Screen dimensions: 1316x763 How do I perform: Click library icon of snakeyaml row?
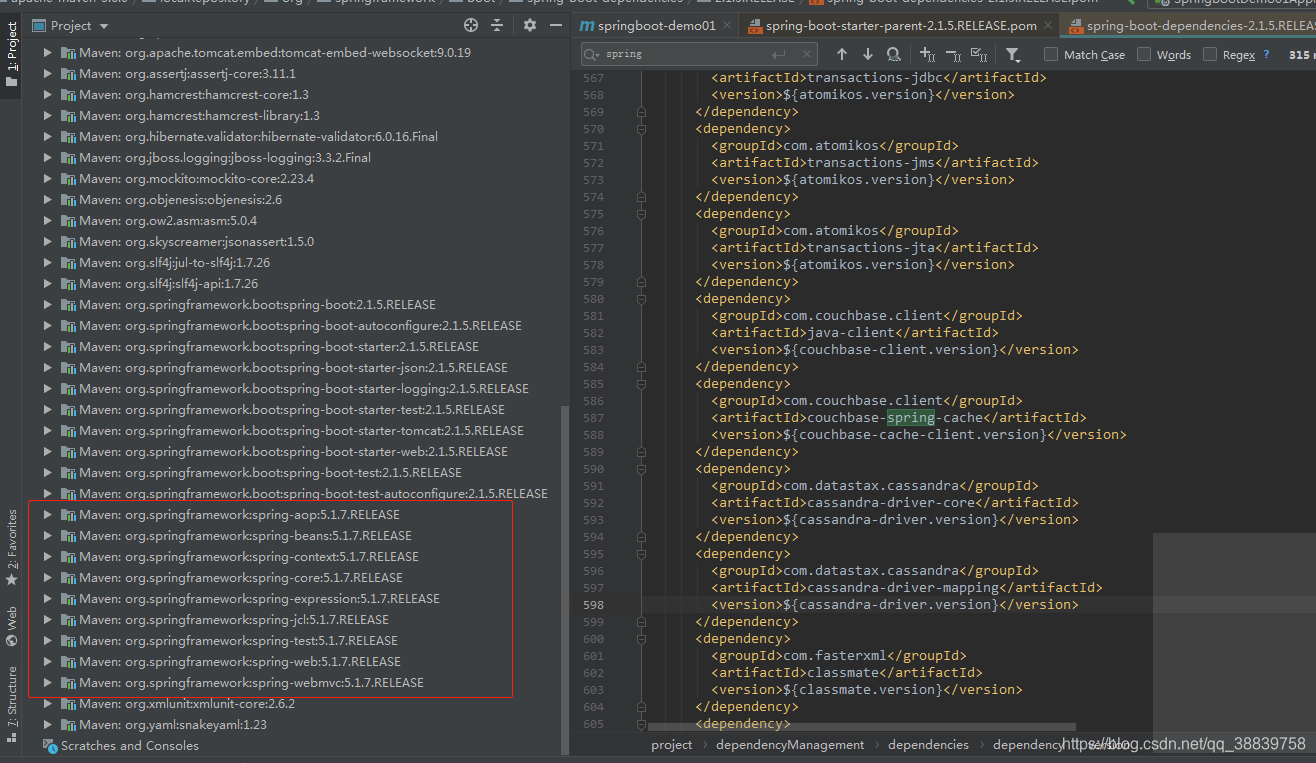[x=68, y=725]
